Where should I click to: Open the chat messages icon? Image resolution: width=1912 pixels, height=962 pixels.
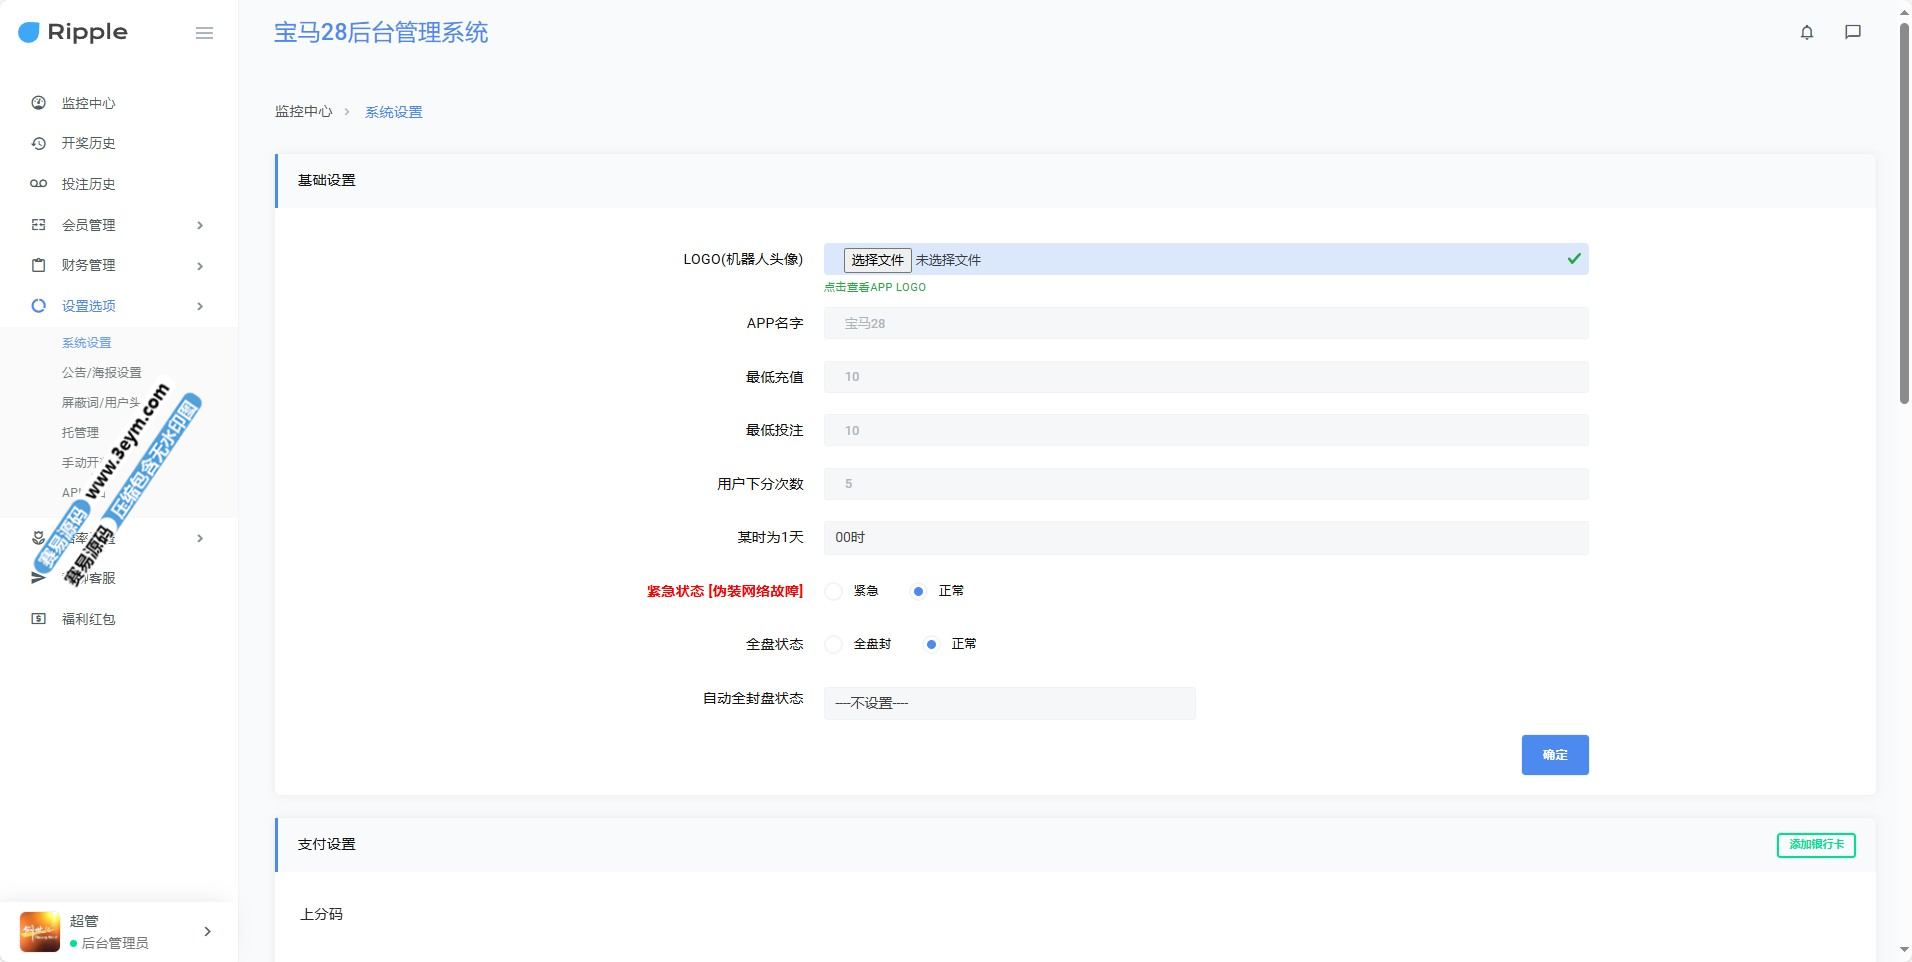[1852, 32]
